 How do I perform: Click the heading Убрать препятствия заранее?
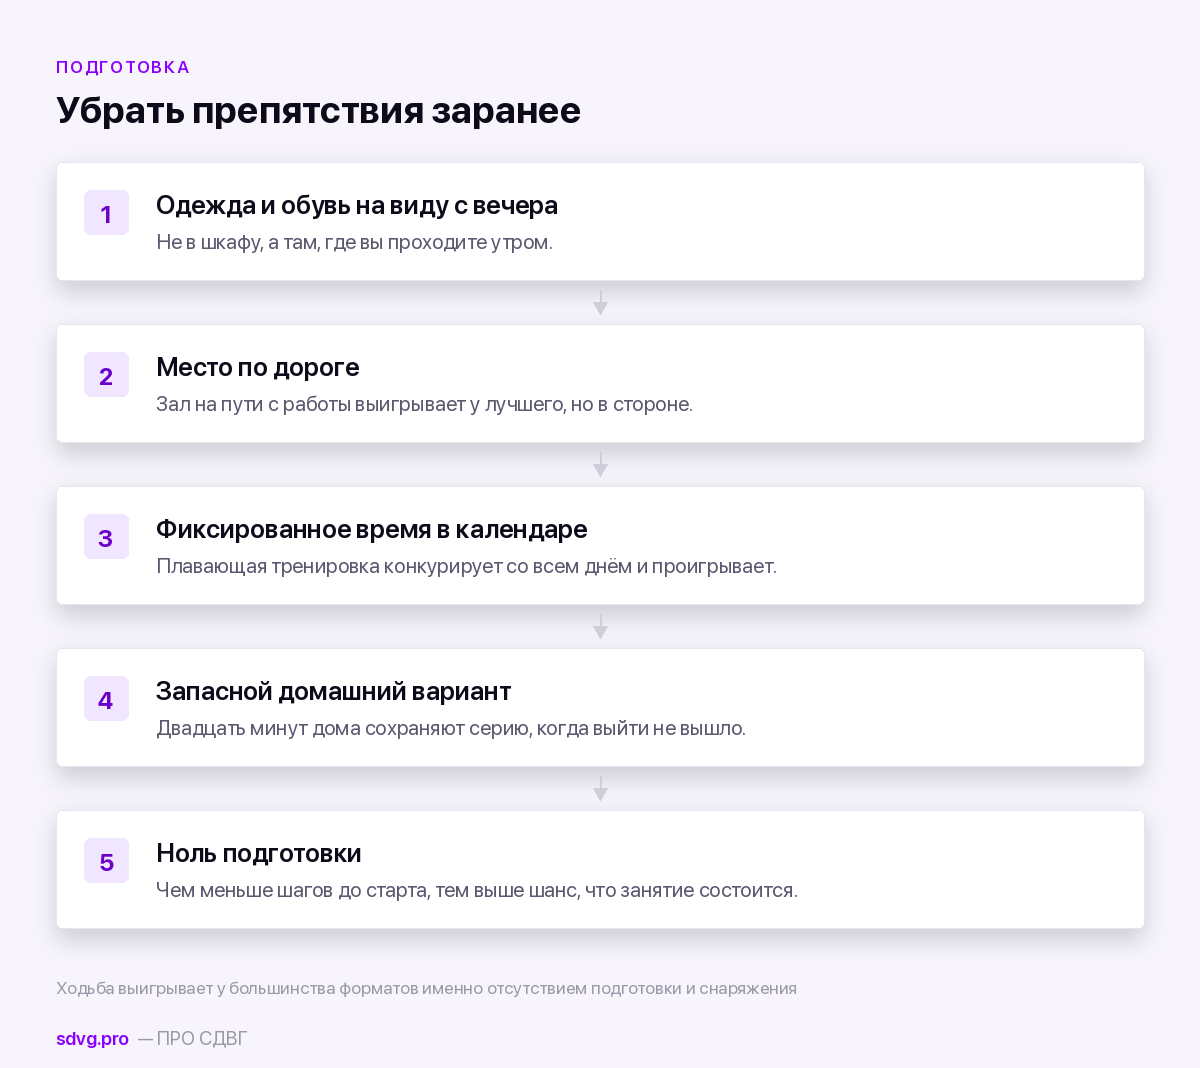[318, 110]
